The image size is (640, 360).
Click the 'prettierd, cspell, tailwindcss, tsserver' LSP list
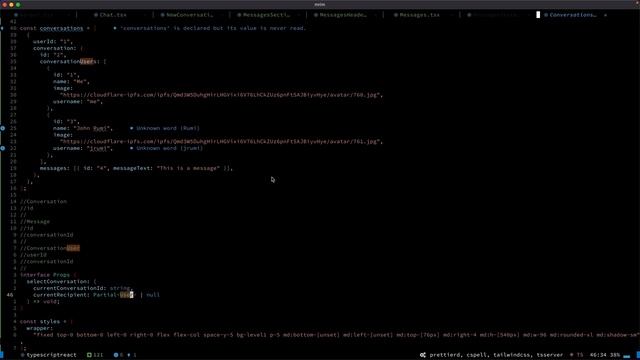(x=496, y=355)
